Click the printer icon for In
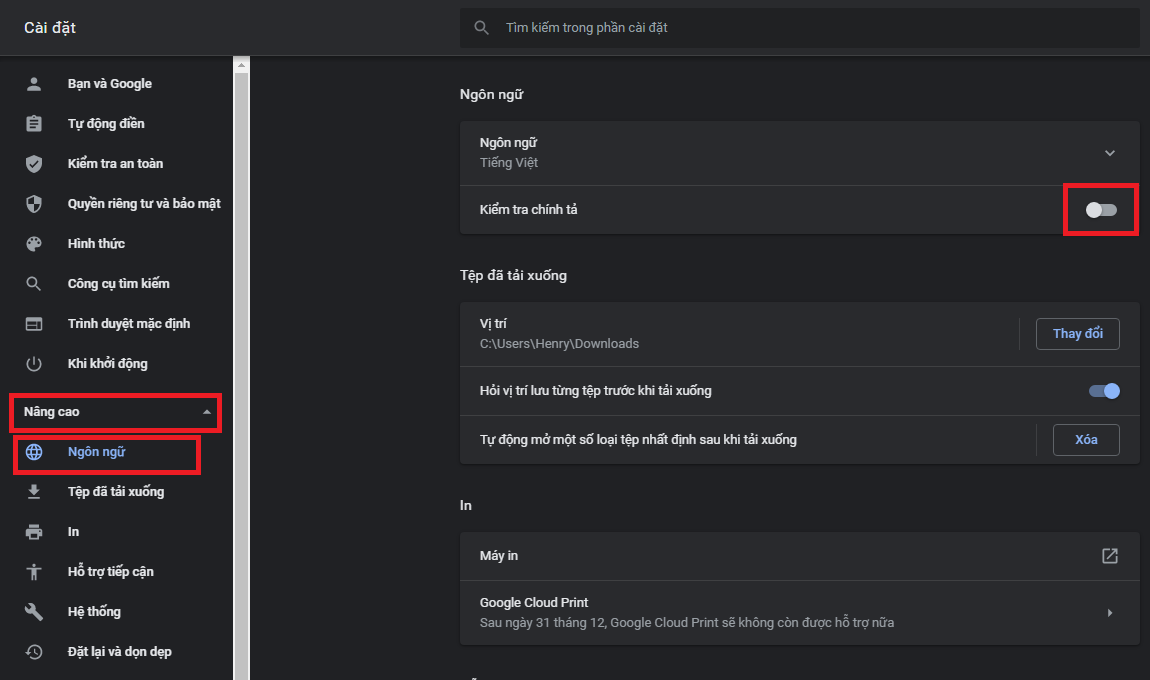Screen dimensions: 1150x680 pyautogui.click(x=34, y=532)
